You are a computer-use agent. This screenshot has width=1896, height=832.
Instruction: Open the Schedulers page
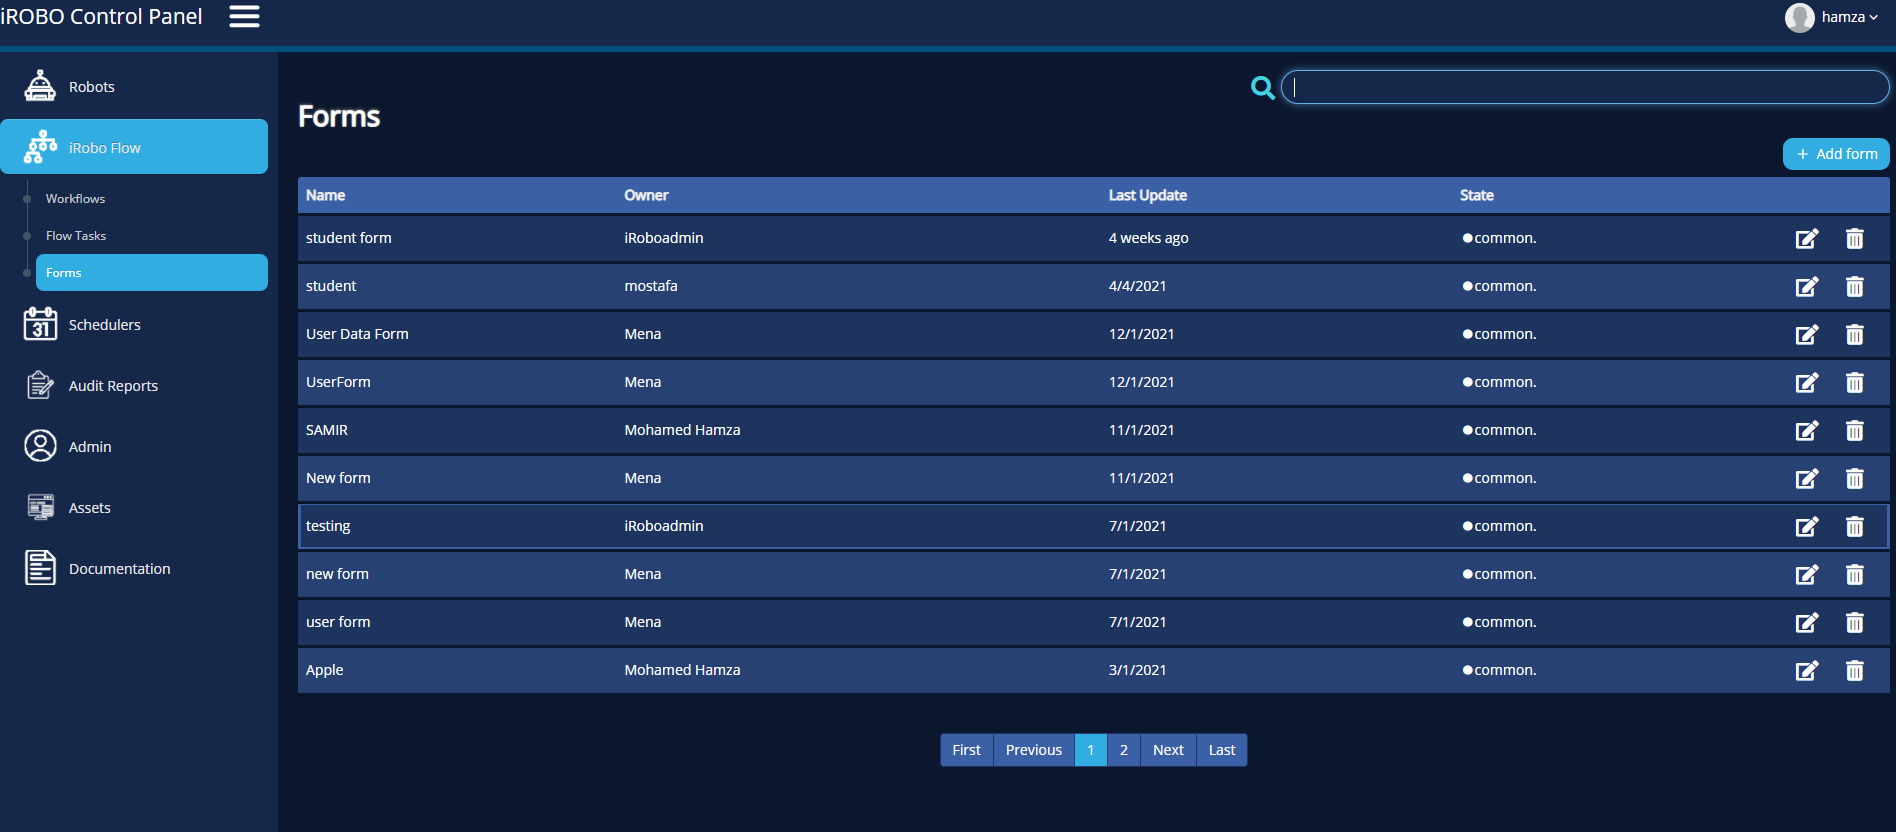[104, 325]
